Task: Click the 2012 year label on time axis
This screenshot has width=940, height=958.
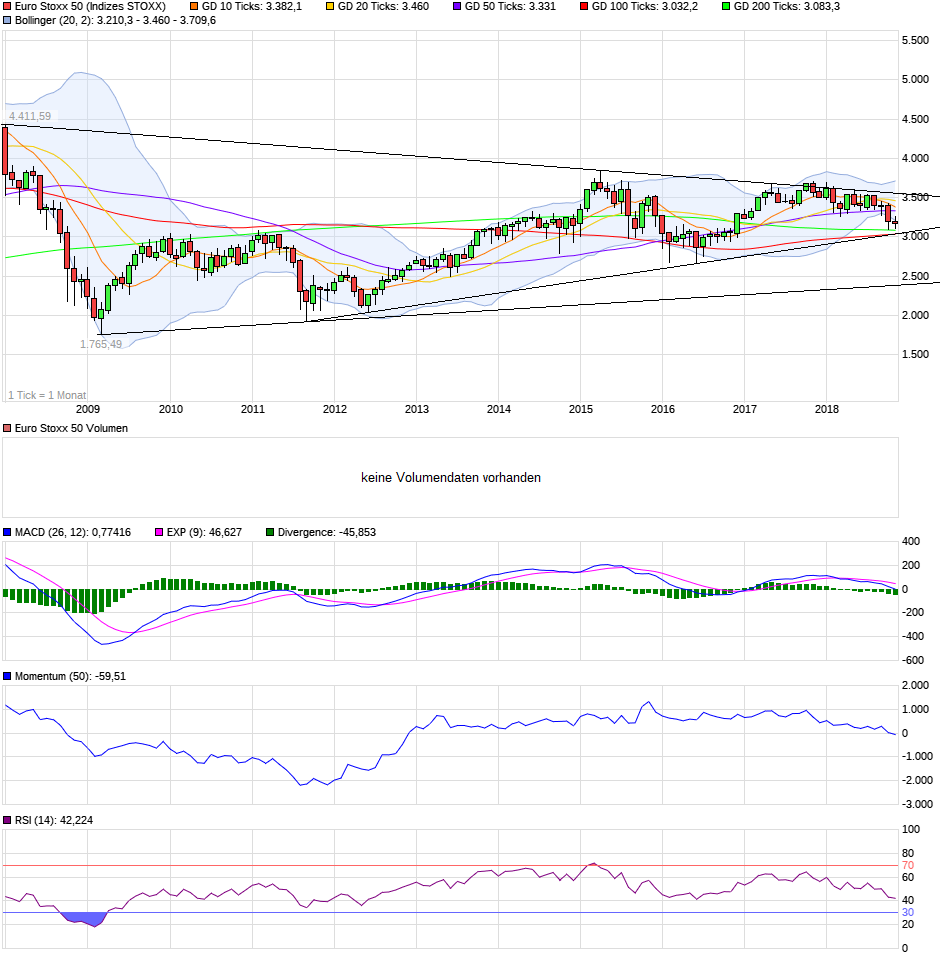Action: (335, 409)
